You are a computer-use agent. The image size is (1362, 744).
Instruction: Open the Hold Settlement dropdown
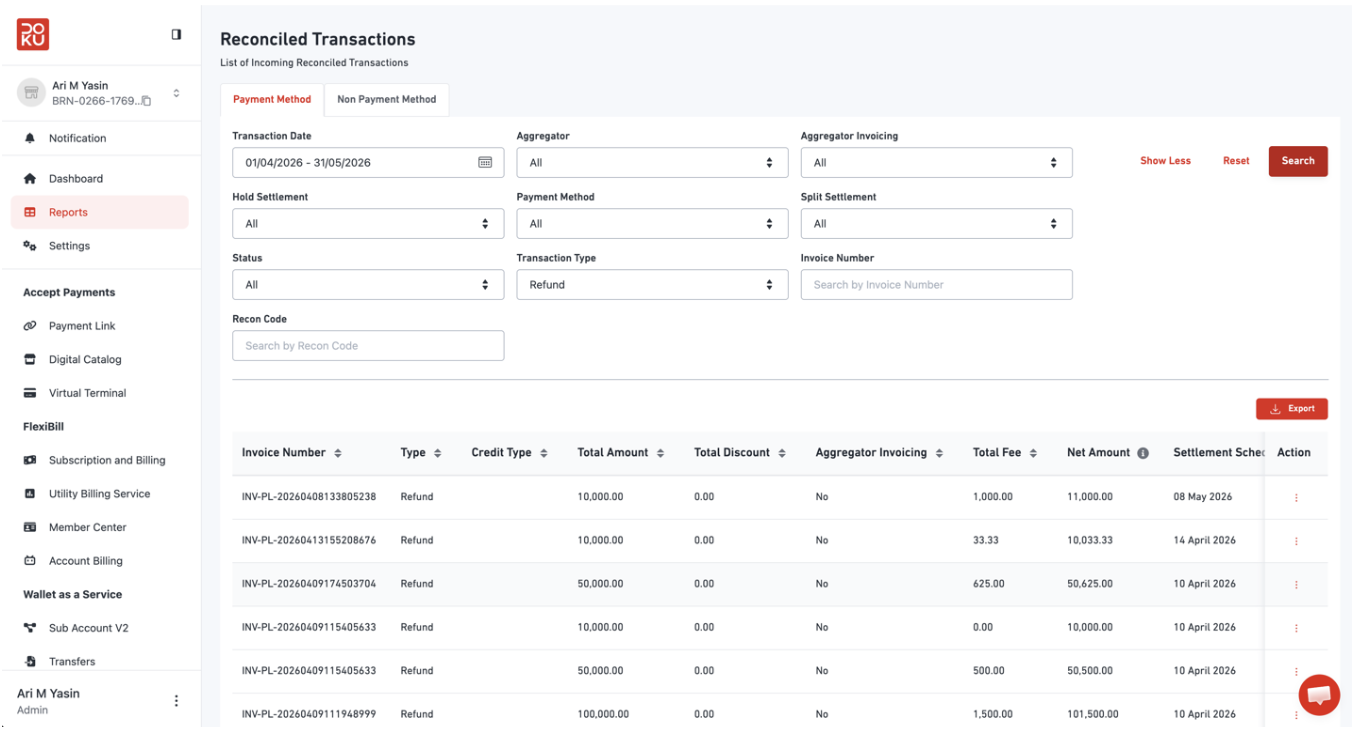pos(368,223)
